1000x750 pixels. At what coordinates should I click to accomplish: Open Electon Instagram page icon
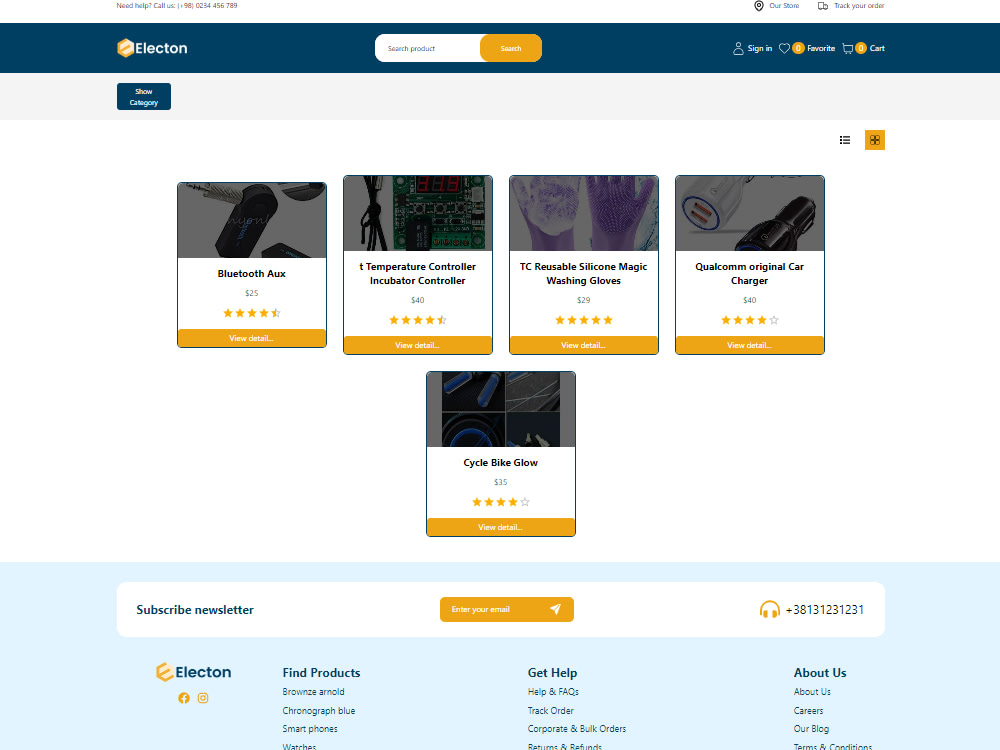pyautogui.click(x=203, y=698)
